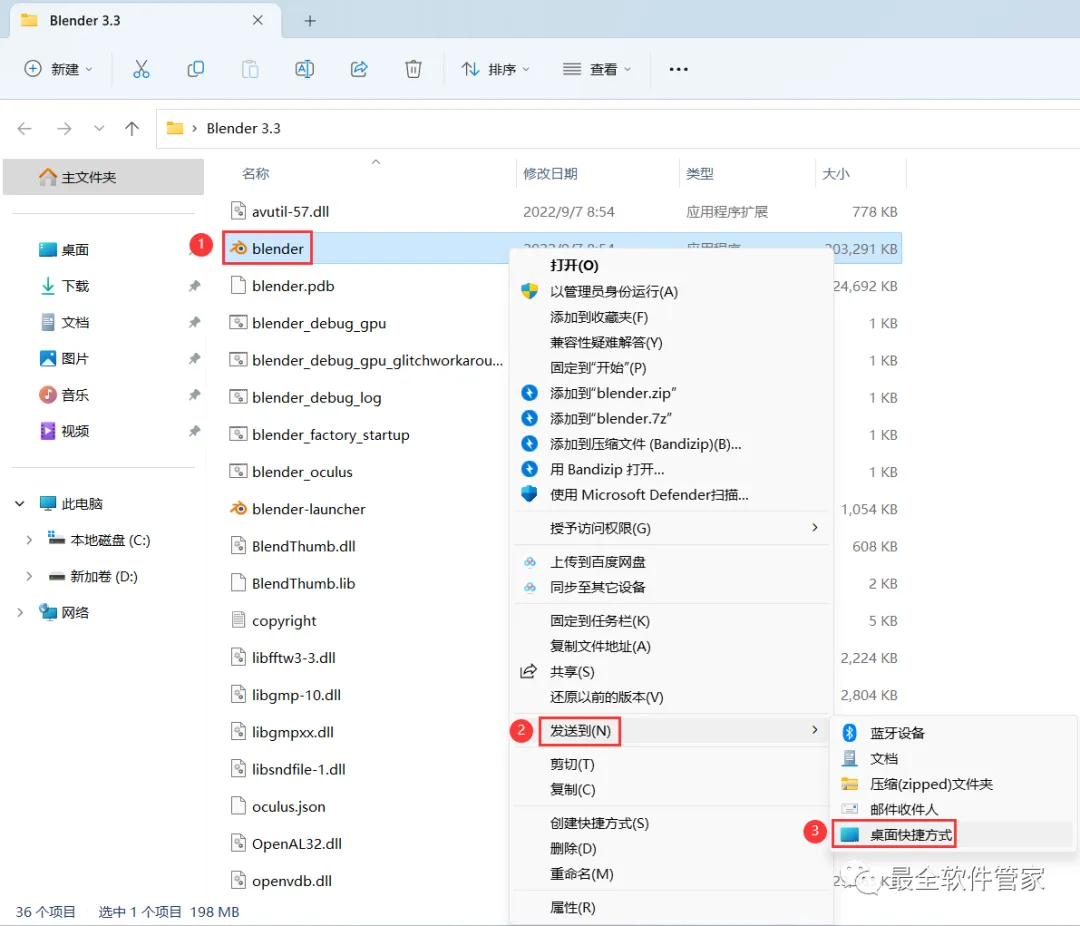Open the 新建 (New) dropdown
The height and width of the screenshot is (926, 1080).
point(59,70)
